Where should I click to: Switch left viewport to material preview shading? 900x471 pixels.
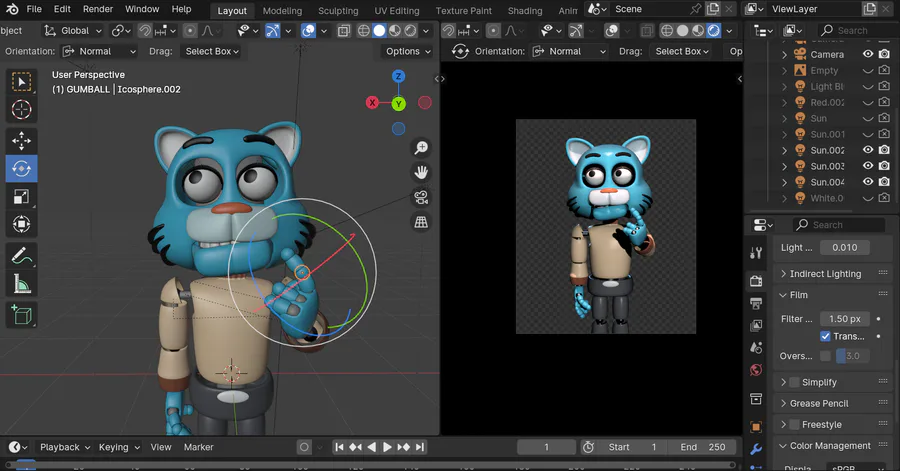(x=395, y=30)
